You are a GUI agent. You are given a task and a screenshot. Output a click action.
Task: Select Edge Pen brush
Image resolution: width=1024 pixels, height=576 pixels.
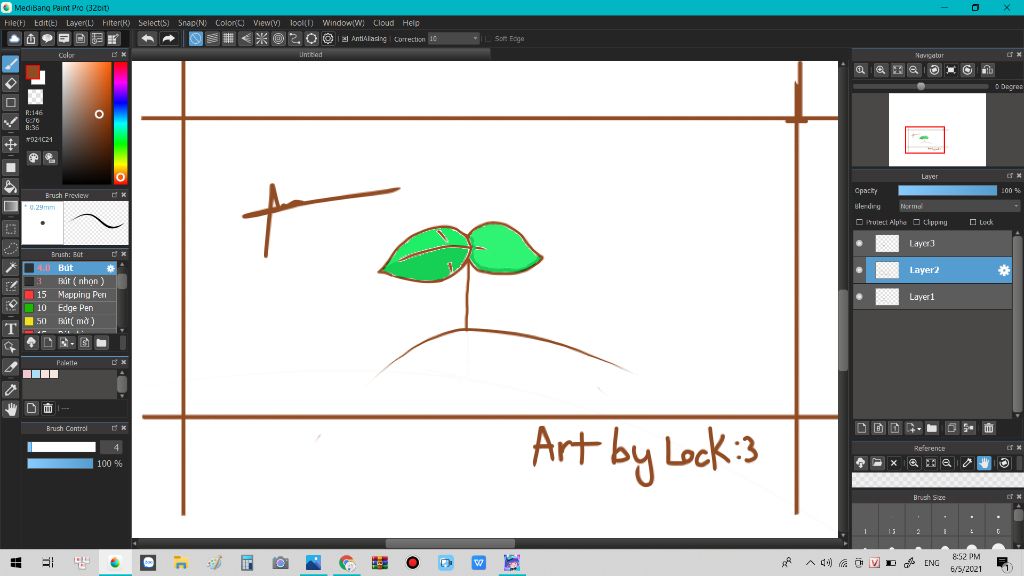tap(70, 308)
